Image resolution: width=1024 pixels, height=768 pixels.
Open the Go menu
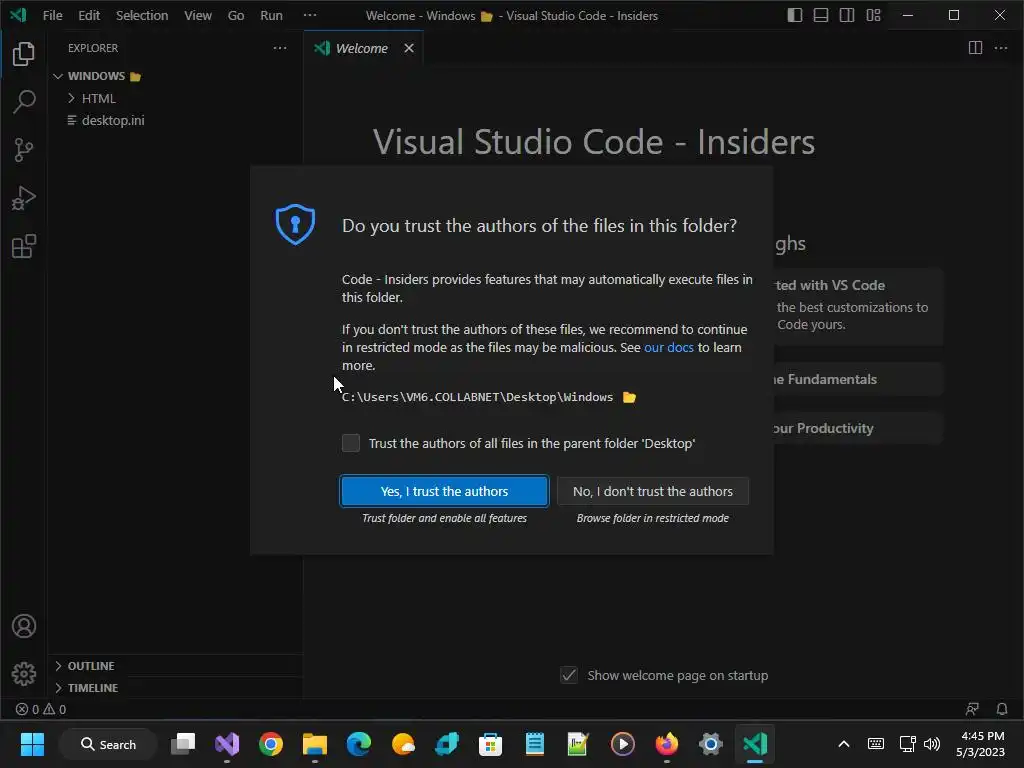(x=236, y=15)
